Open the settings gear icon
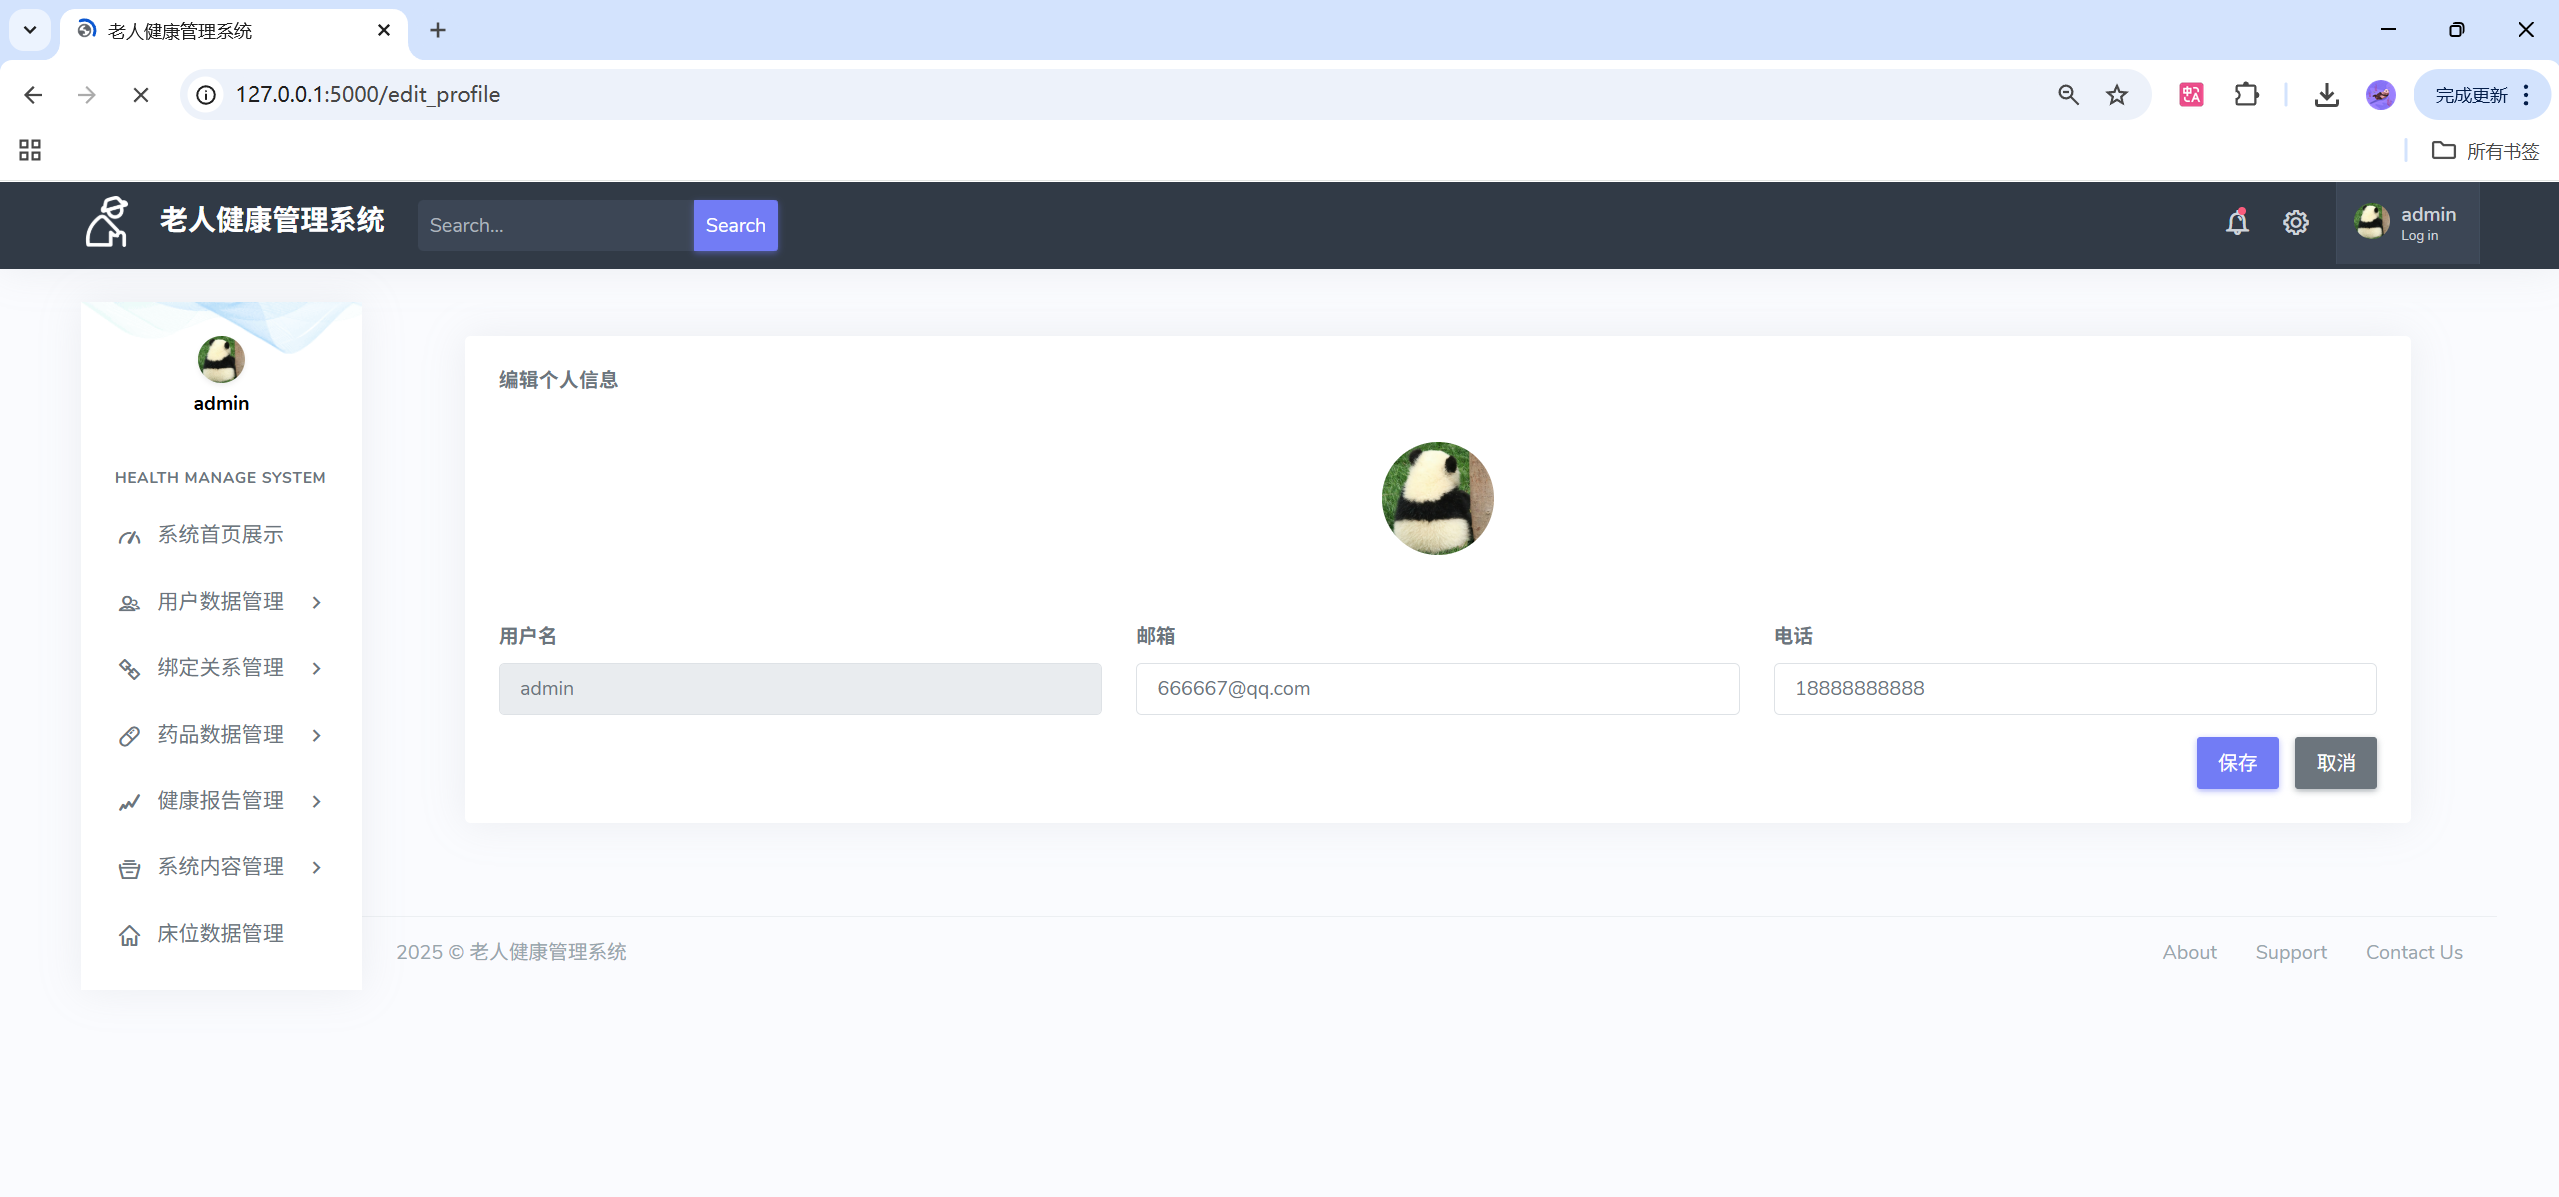 coord(2295,223)
